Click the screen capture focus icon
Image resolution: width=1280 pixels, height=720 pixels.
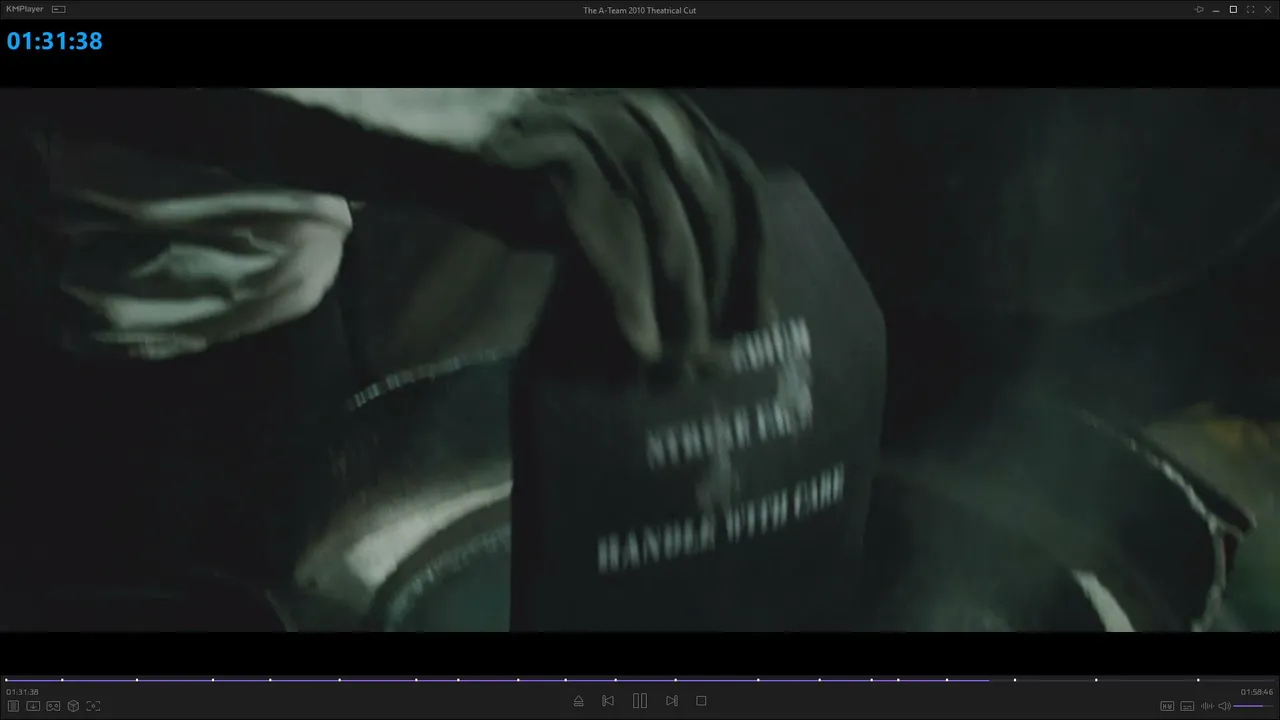(x=93, y=706)
